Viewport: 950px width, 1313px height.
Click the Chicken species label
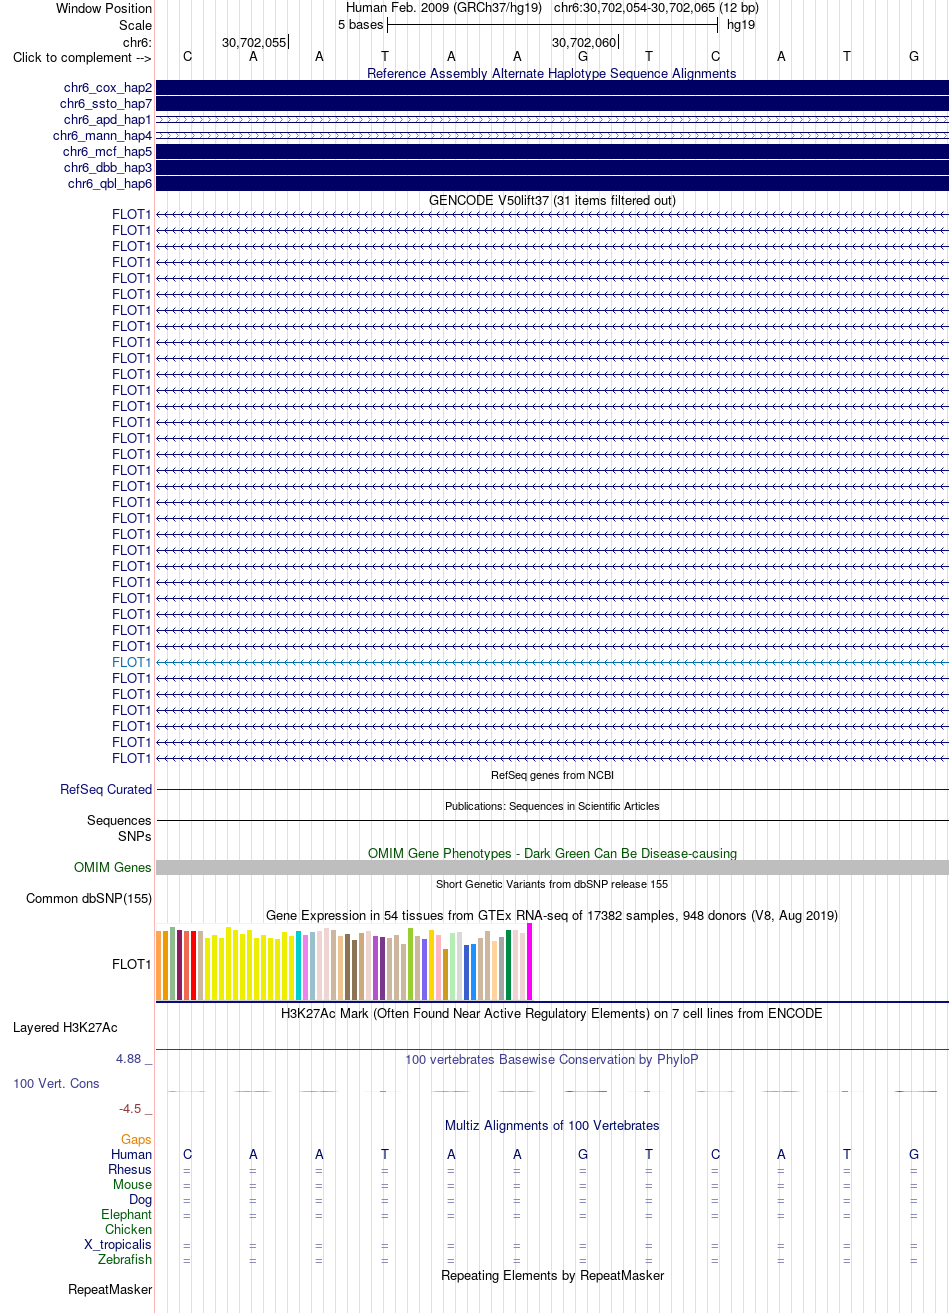click(x=129, y=1230)
